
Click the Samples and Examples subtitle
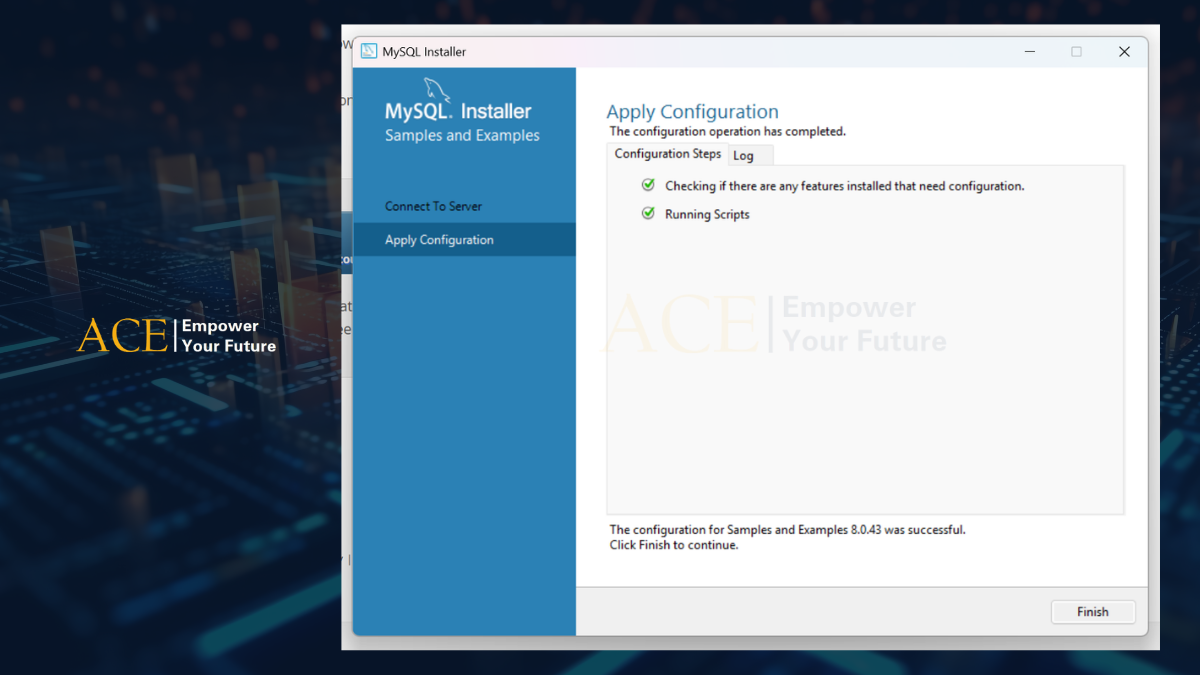(461, 135)
